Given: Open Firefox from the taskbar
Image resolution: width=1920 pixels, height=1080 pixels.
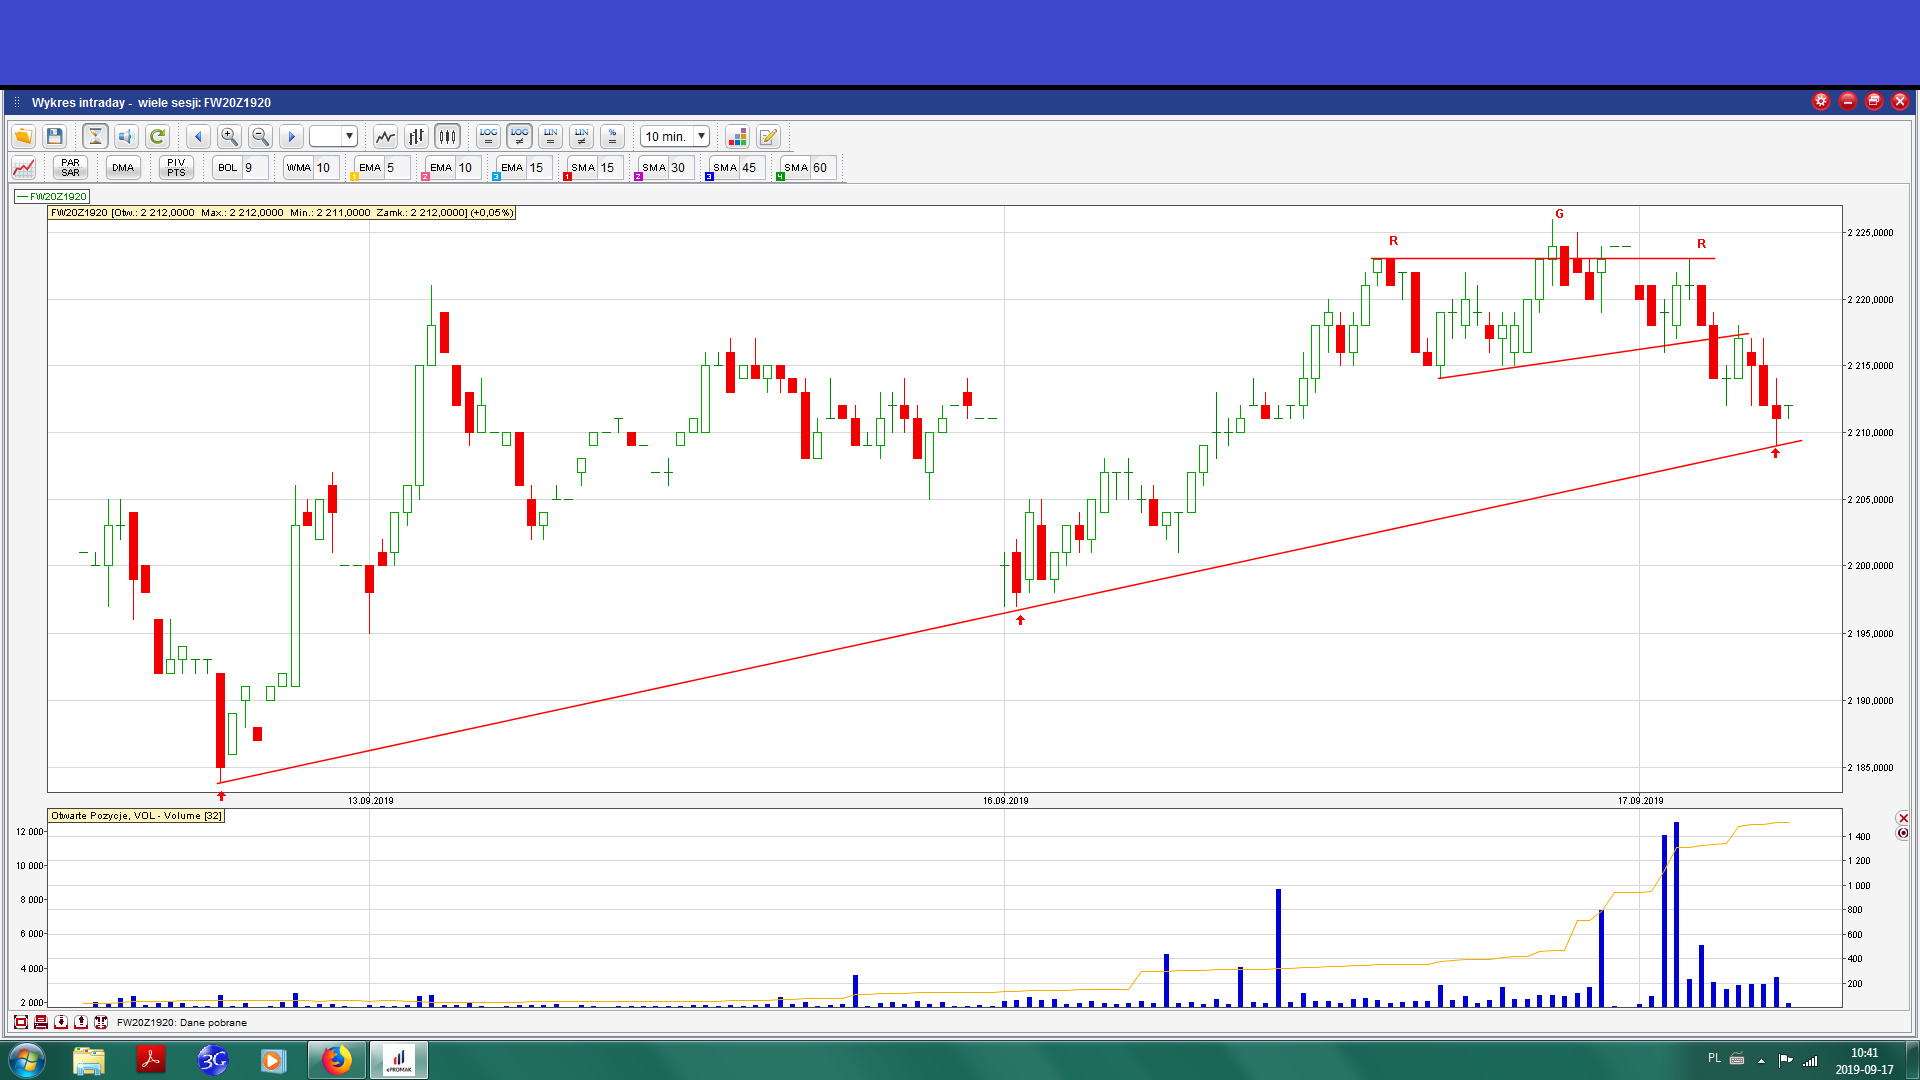Looking at the screenshot, I should (337, 1060).
